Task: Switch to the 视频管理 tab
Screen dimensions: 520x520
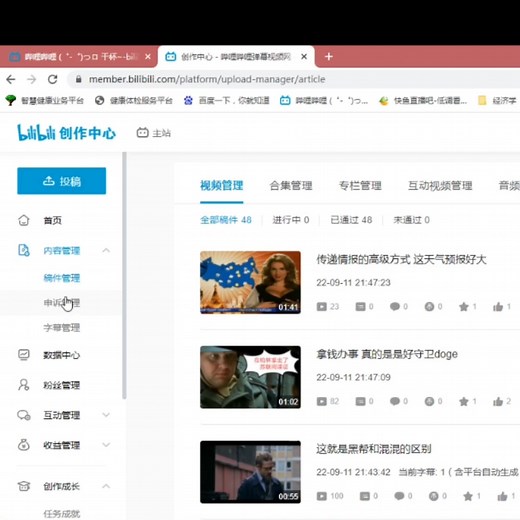Action: [222, 185]
